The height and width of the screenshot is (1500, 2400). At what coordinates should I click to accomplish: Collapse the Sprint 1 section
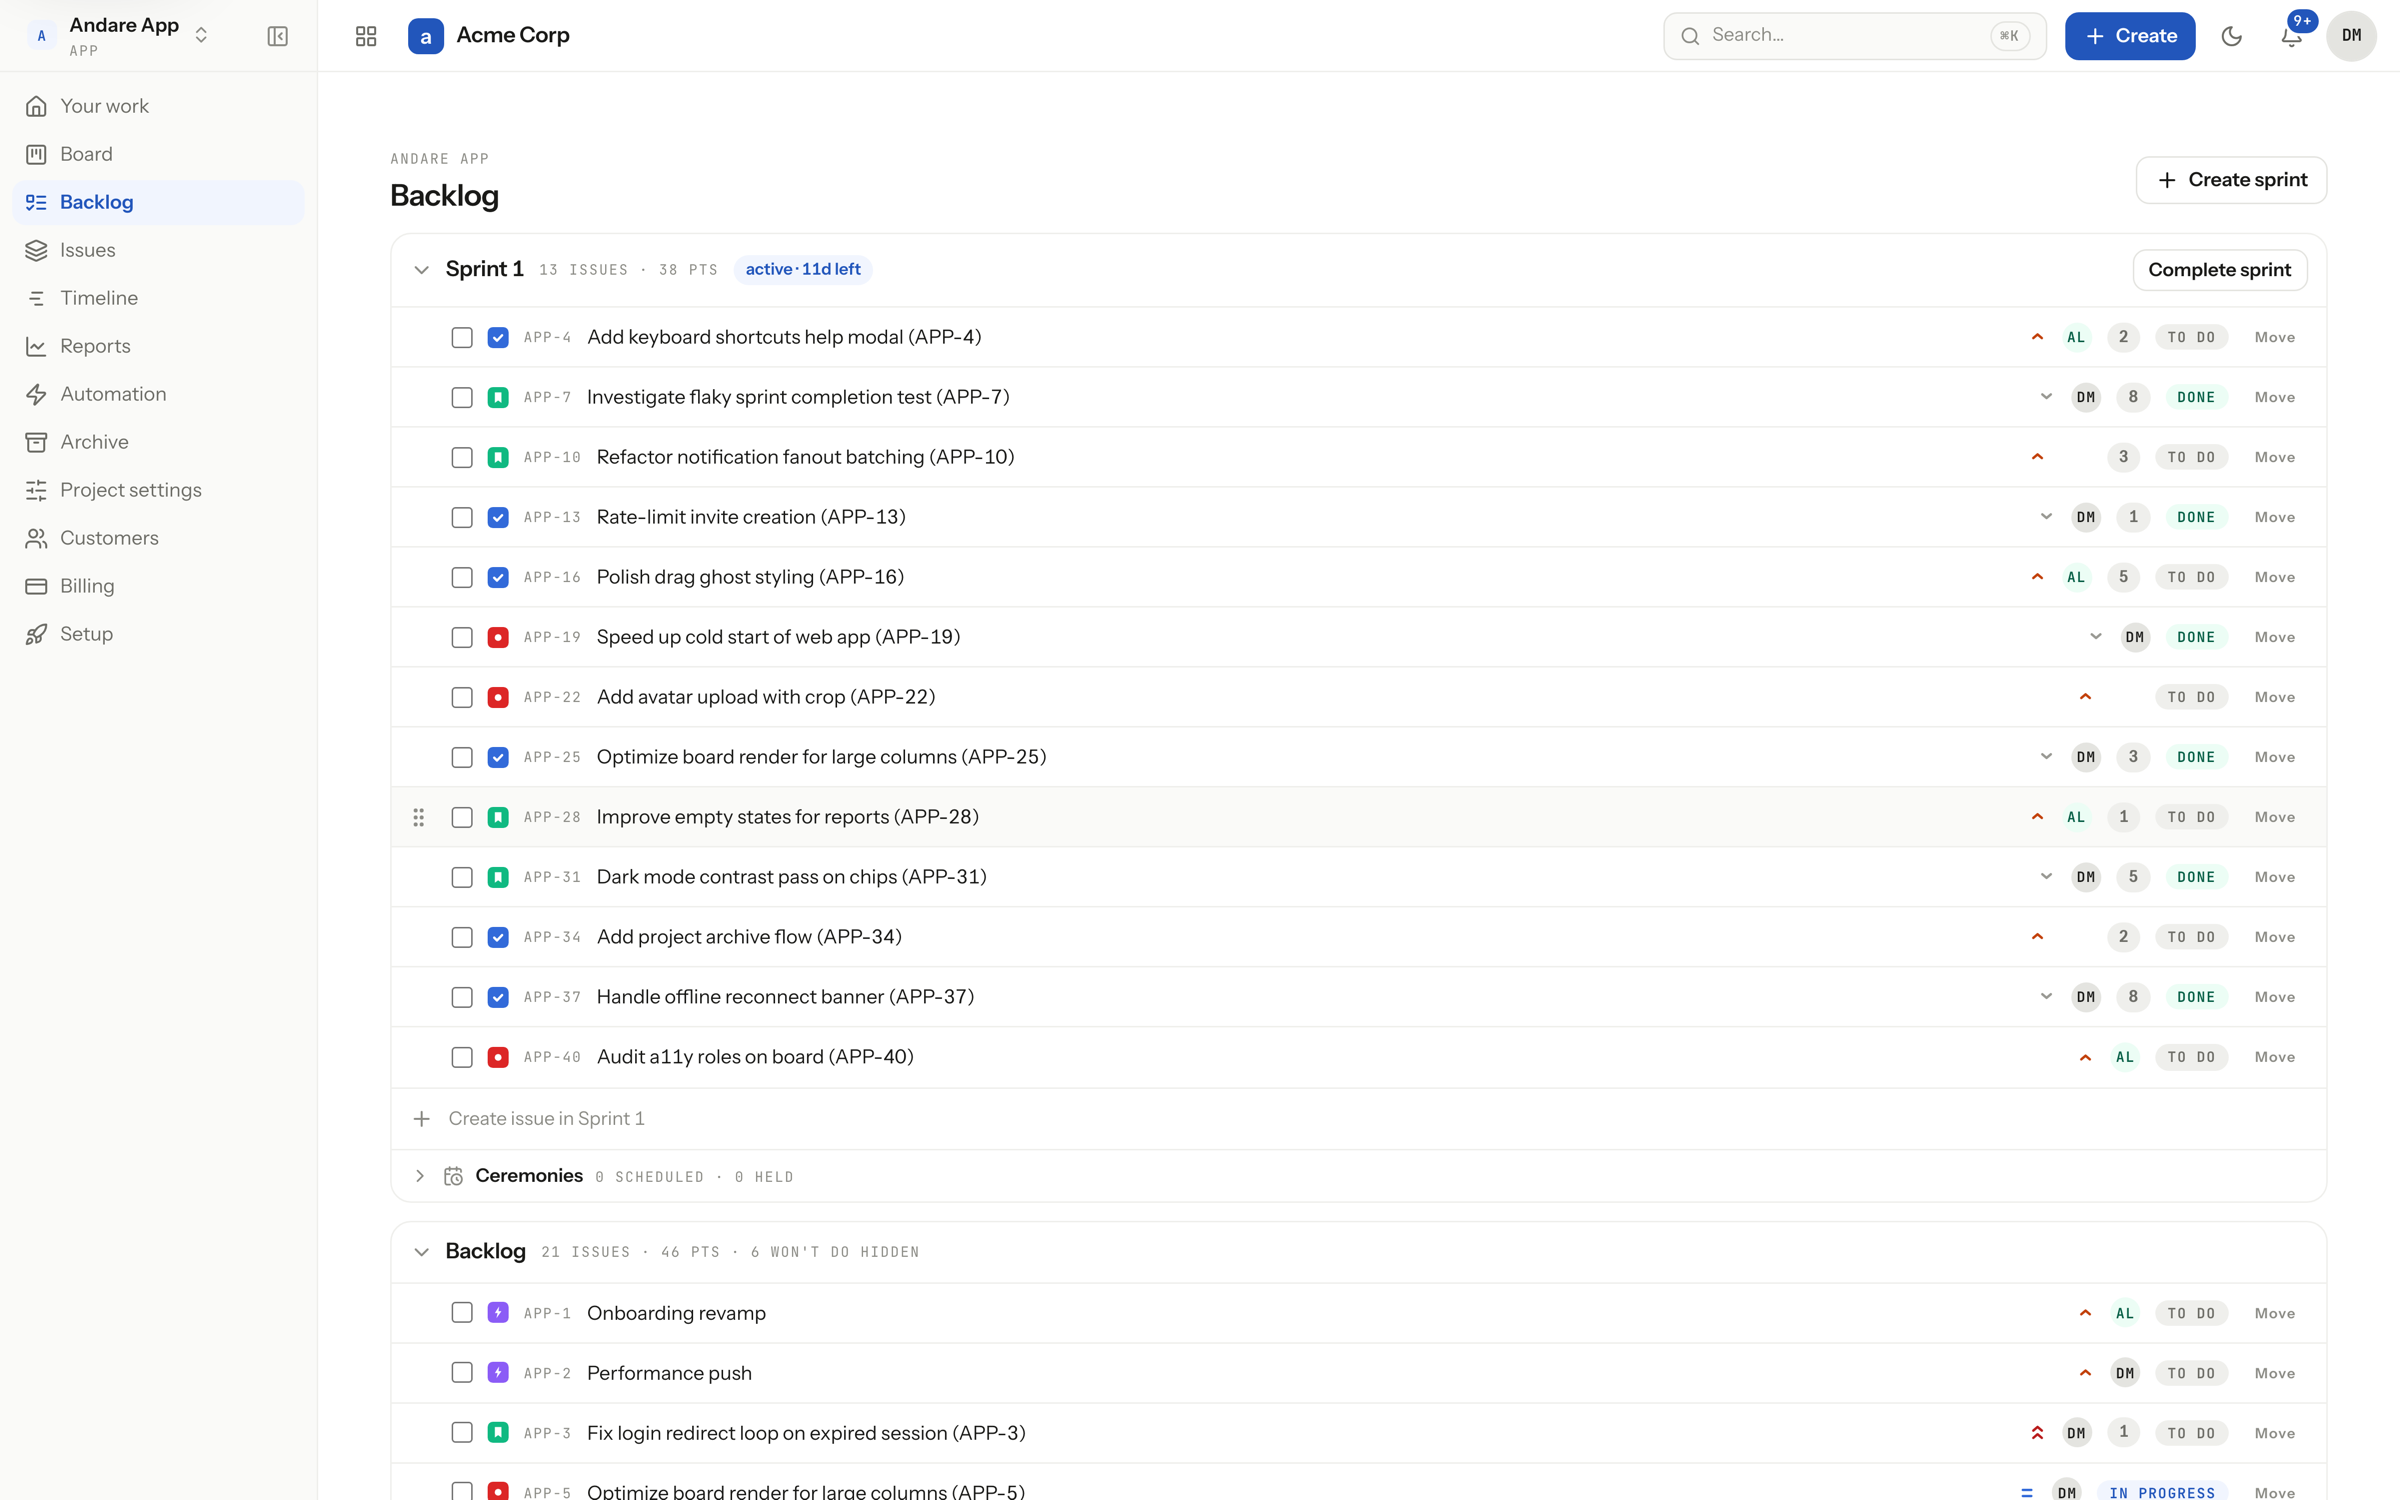pos(421,270)
